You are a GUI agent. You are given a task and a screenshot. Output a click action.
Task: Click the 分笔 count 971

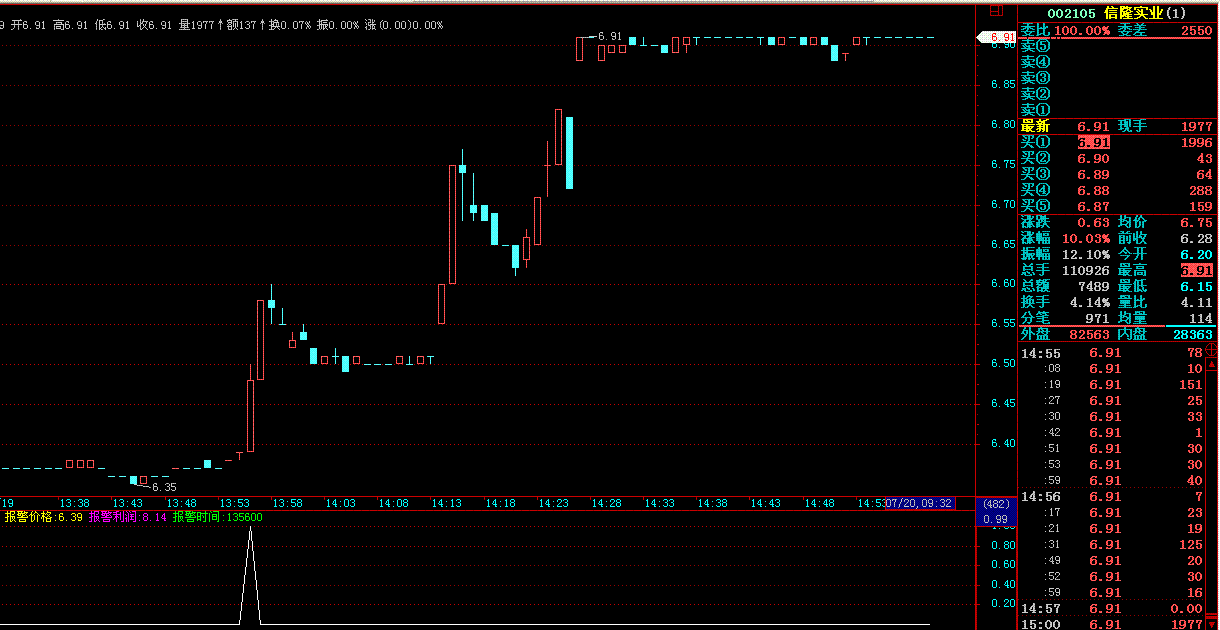pos(1097,318)
